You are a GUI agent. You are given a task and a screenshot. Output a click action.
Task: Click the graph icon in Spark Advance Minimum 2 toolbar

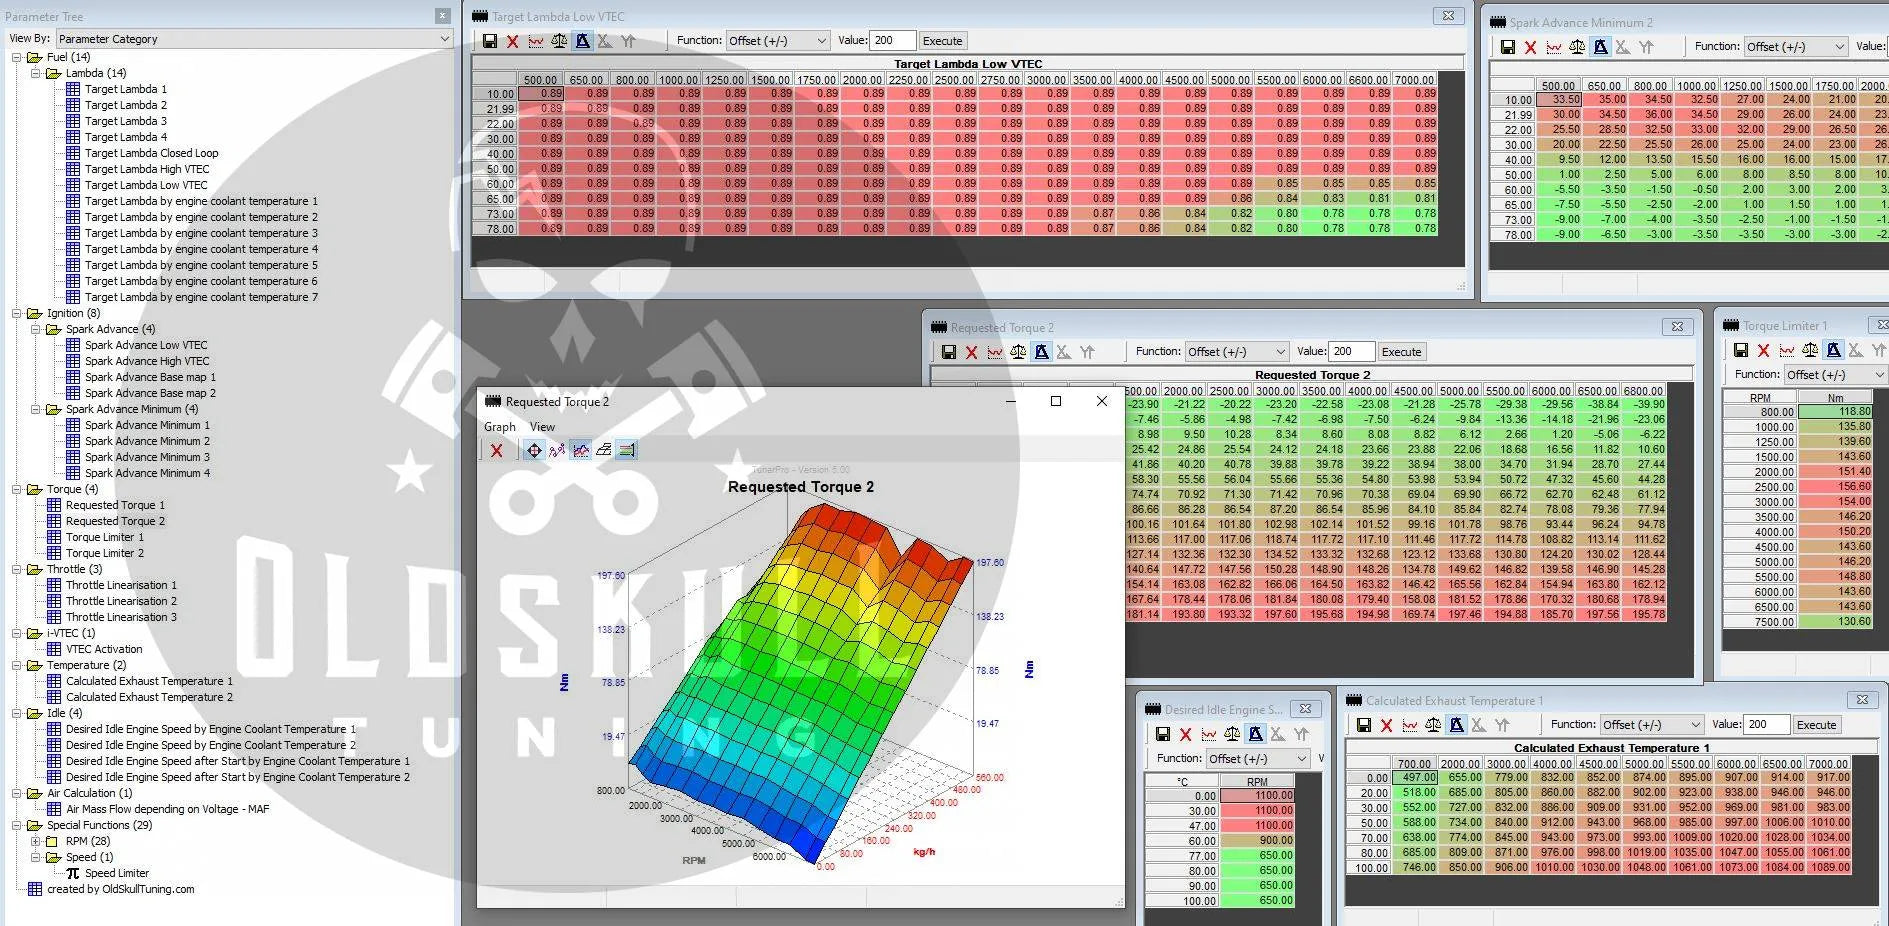click(x=1553, y=47)
